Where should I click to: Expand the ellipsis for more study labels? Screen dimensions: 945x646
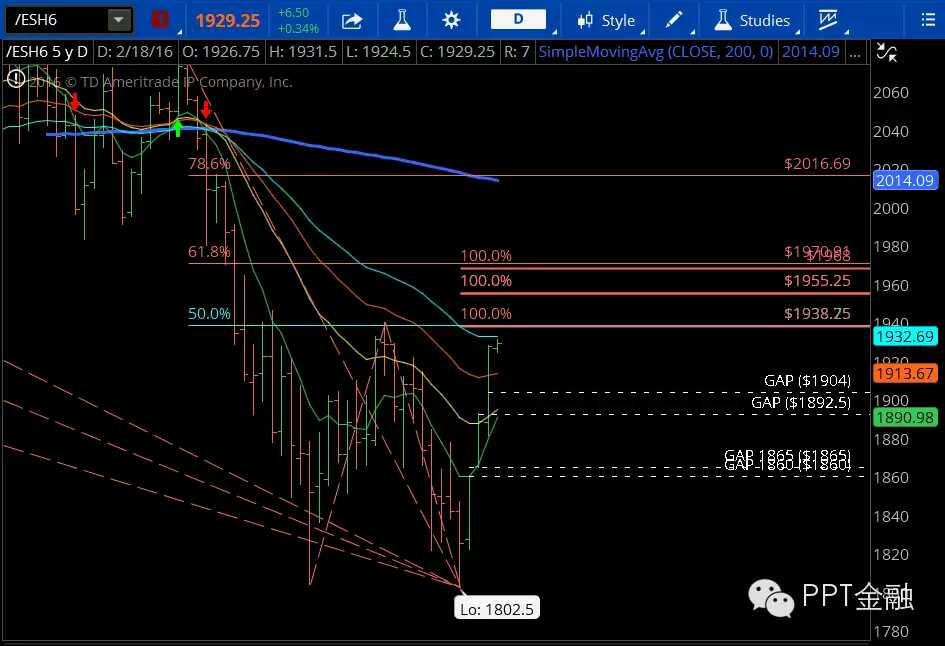[855, 51]
